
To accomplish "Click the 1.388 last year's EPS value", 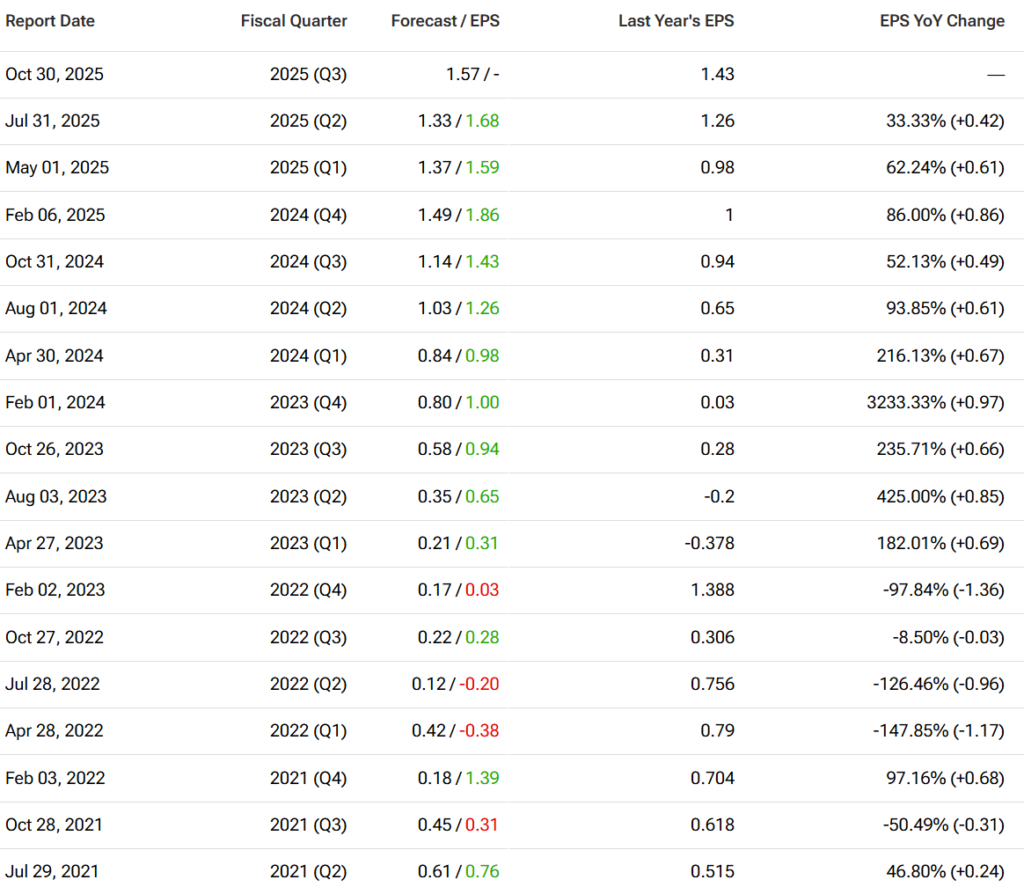I will pyautogui.click(x=712, y=590).
